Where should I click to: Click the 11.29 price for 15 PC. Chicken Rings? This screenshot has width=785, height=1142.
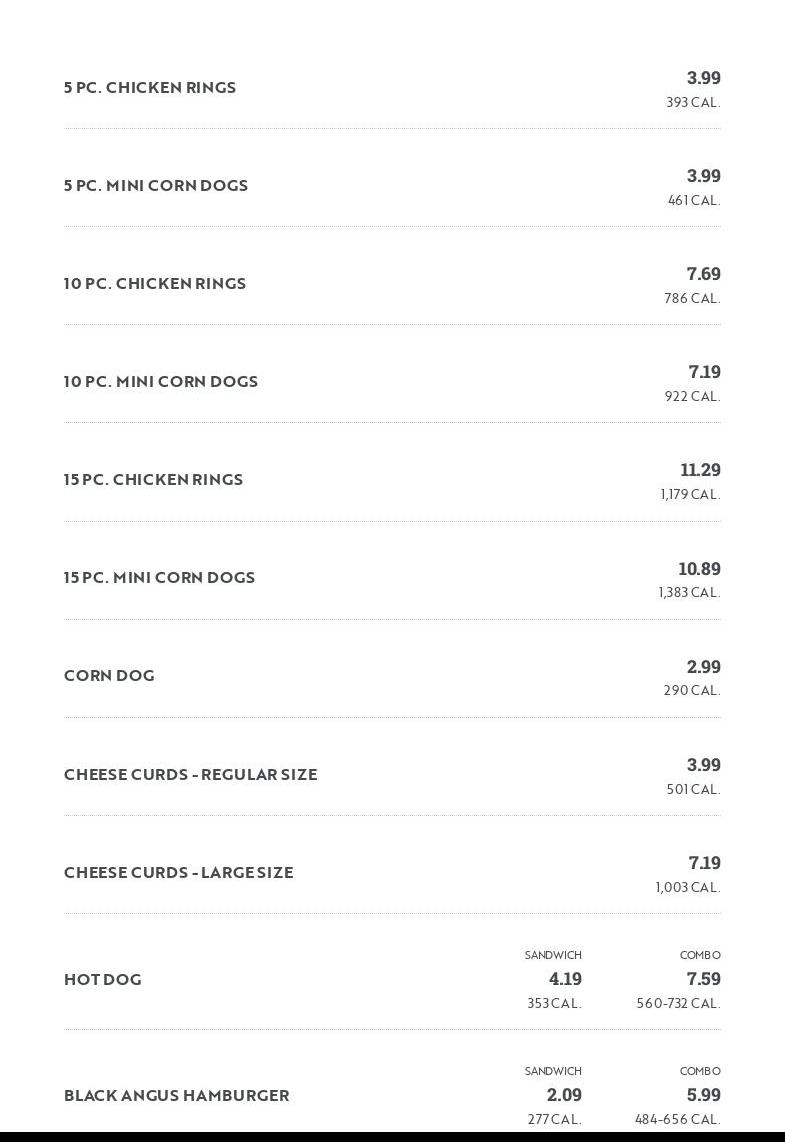click(x=700, y=470)
